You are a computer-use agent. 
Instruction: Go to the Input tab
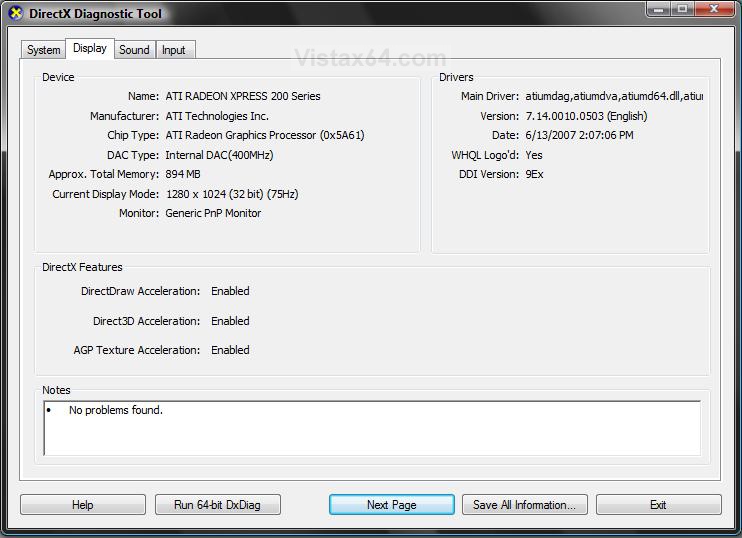tap(174, 50)
